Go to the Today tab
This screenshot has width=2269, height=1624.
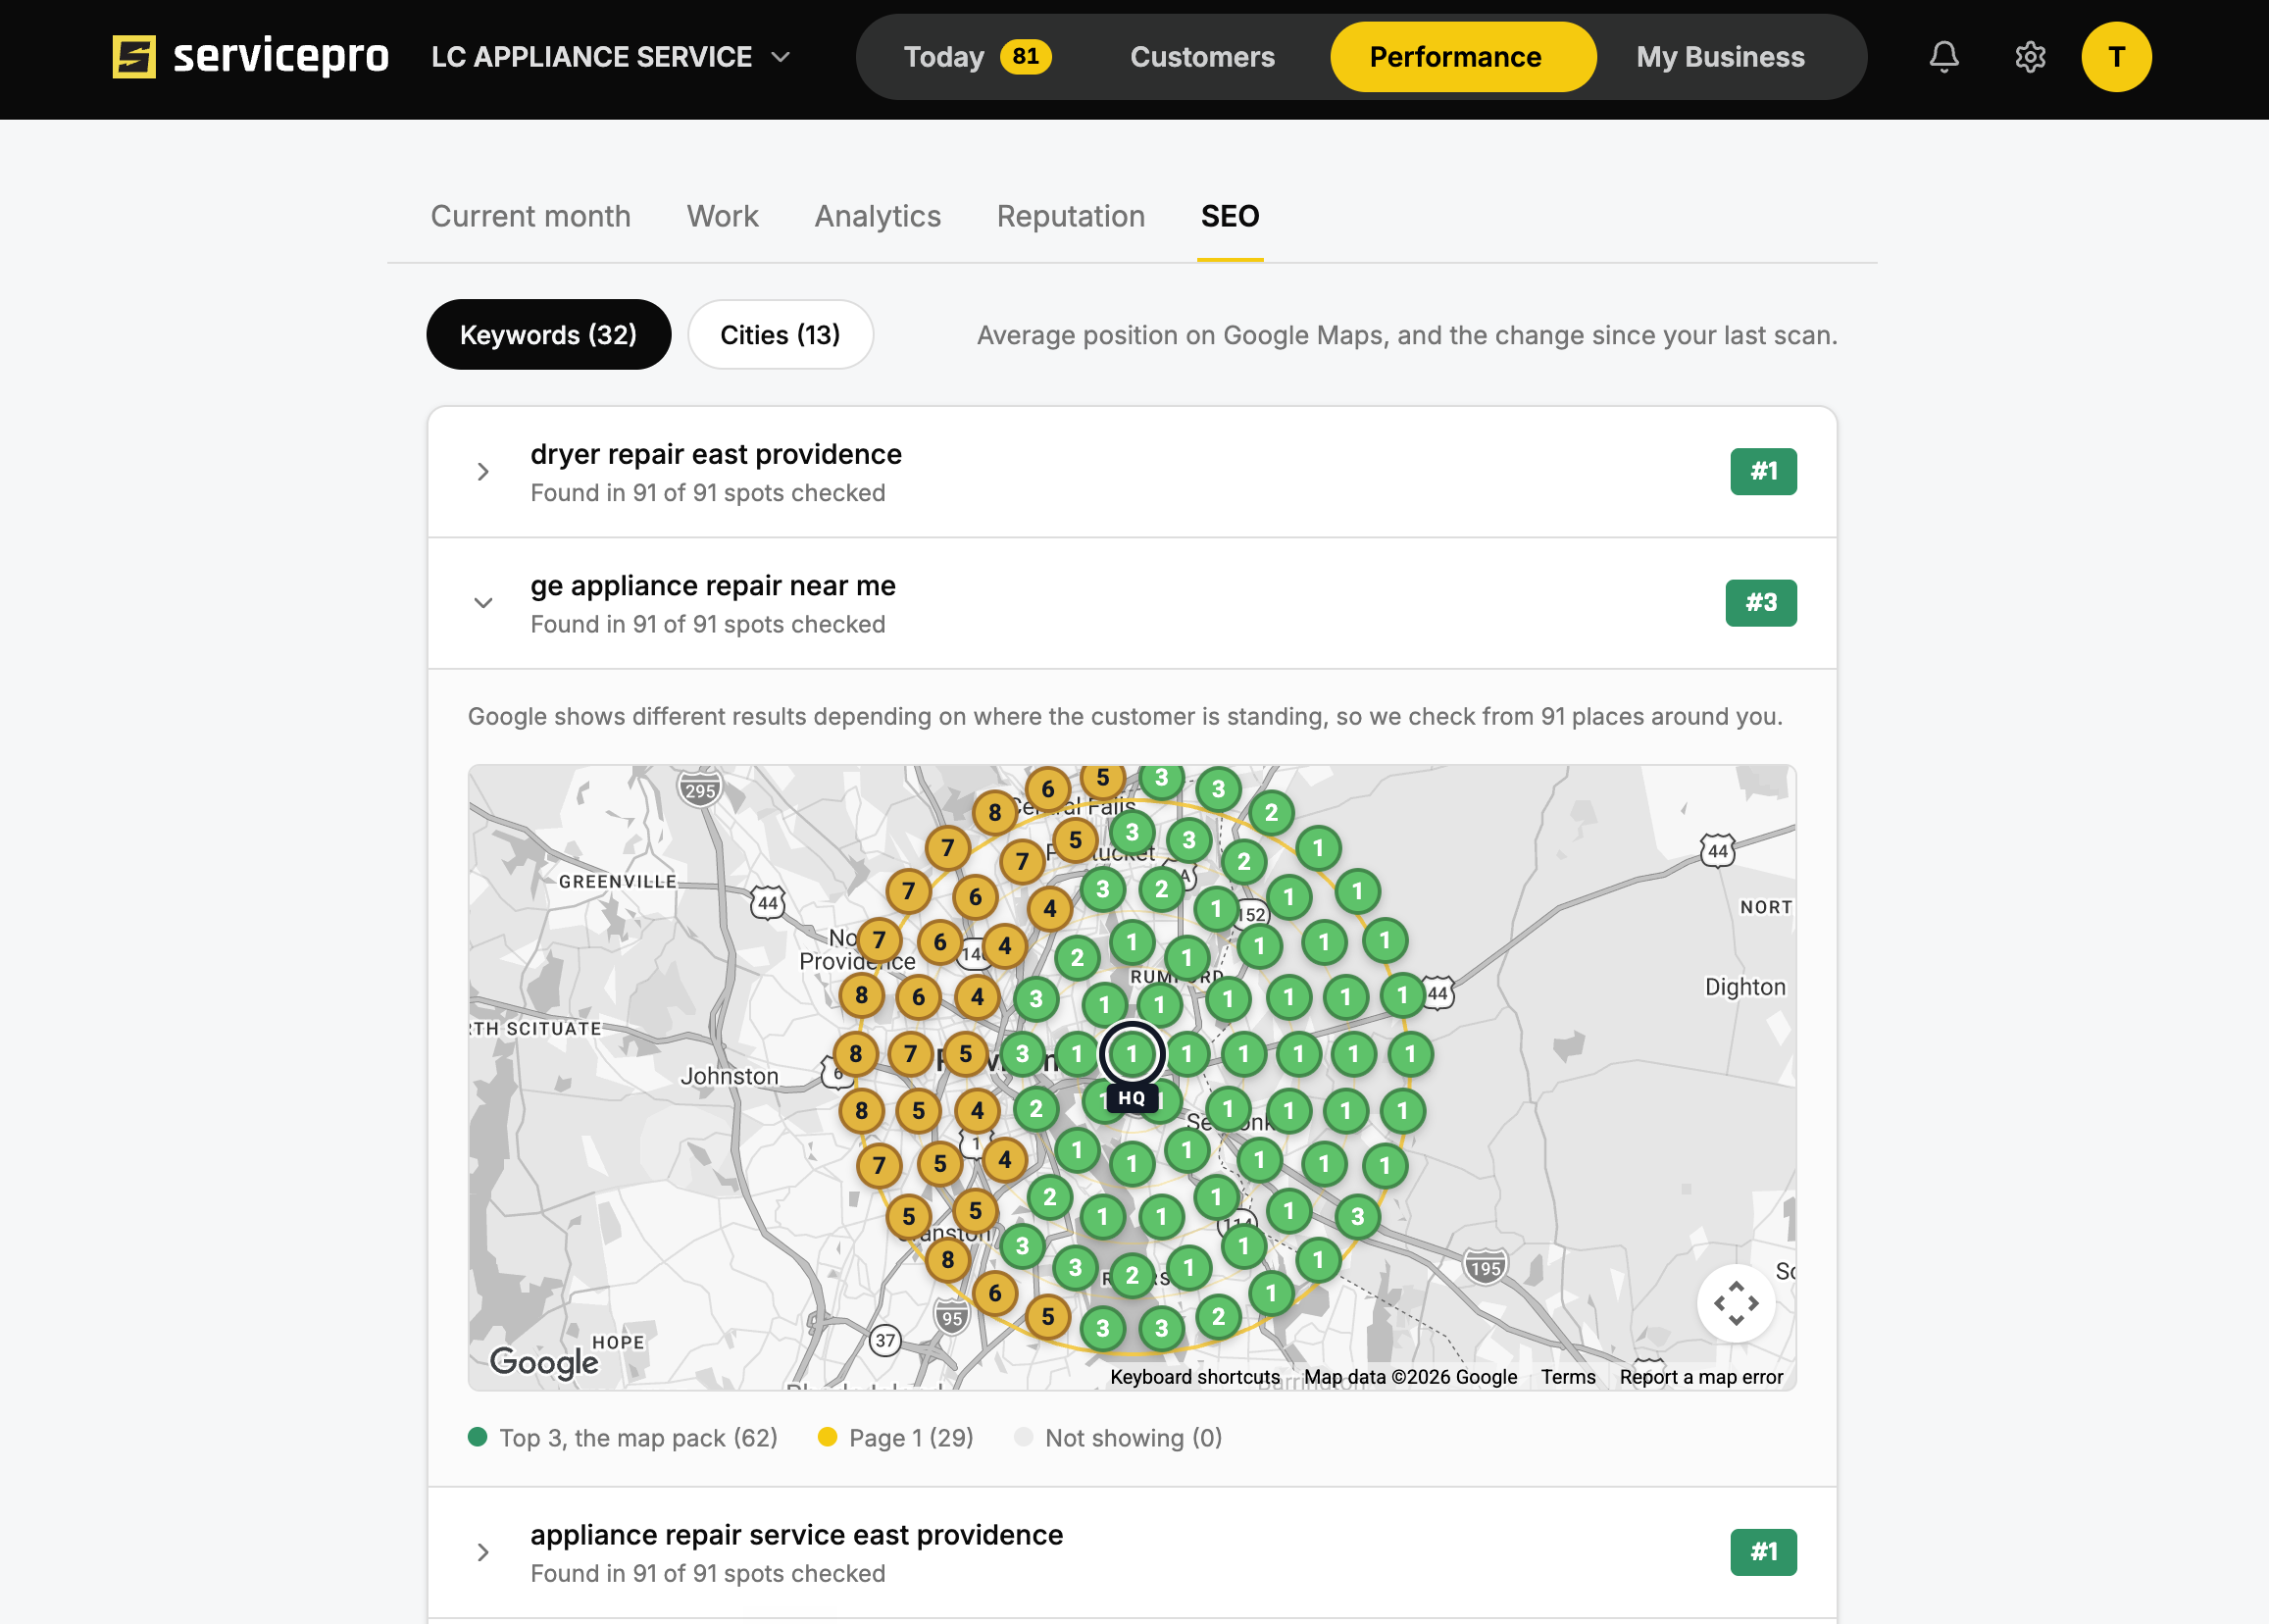point(977,57)
